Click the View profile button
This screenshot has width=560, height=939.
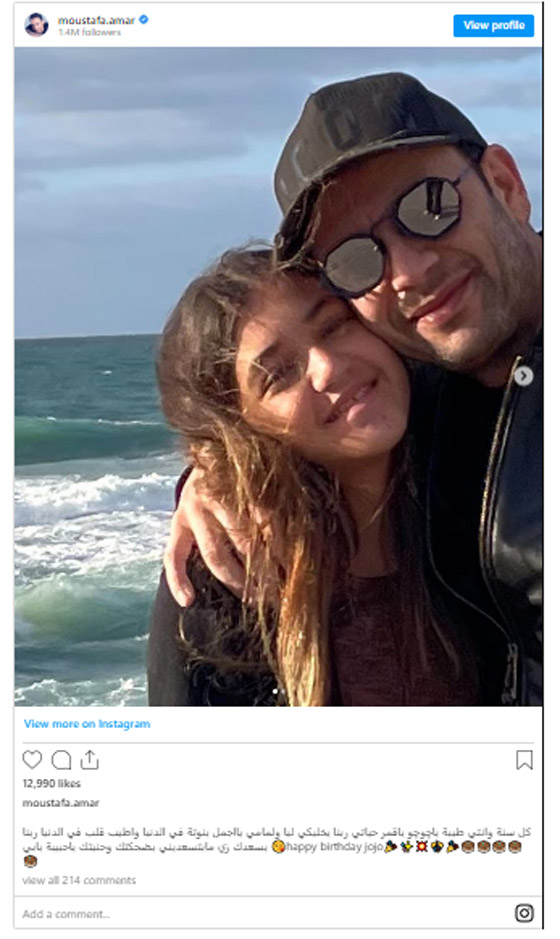(494, 26)
